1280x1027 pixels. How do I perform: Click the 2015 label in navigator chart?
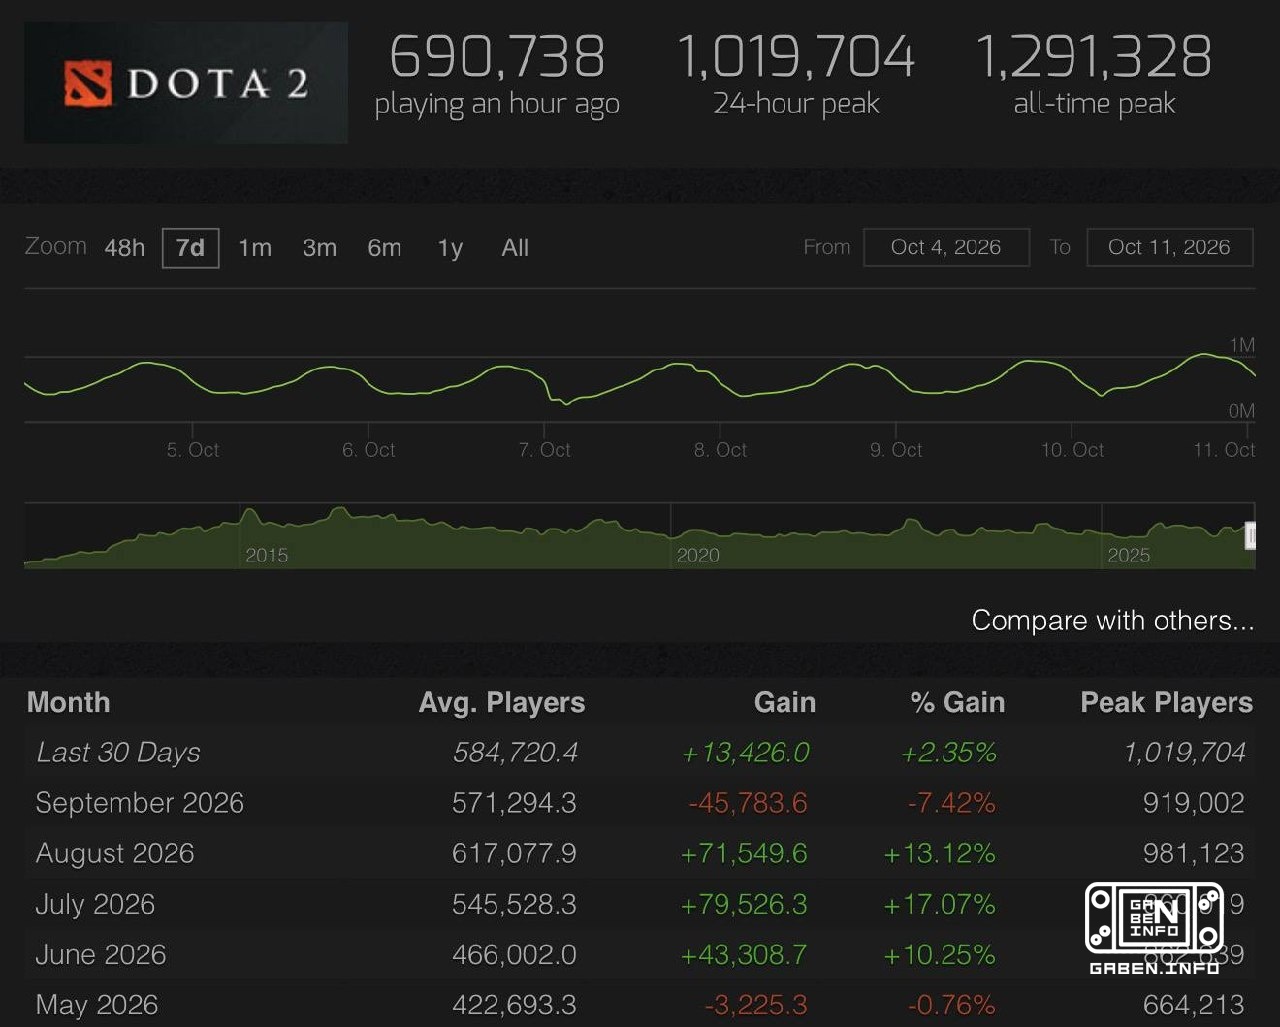click(267, 555)
